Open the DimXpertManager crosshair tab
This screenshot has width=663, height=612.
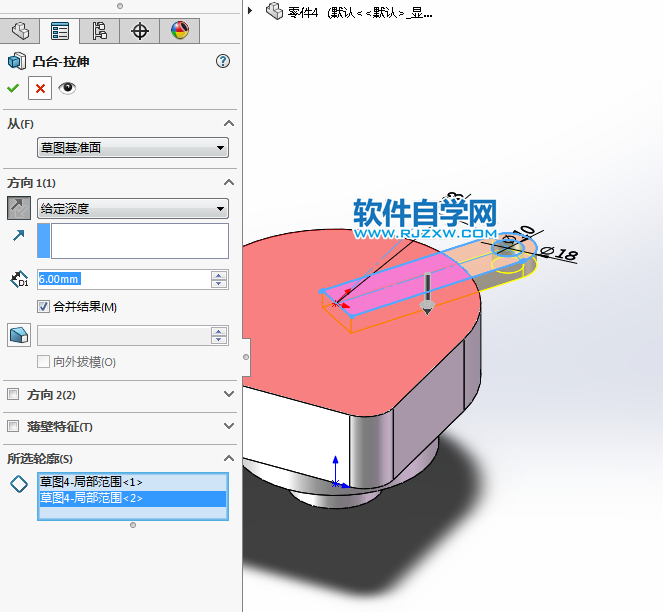[x=140, y=31]
